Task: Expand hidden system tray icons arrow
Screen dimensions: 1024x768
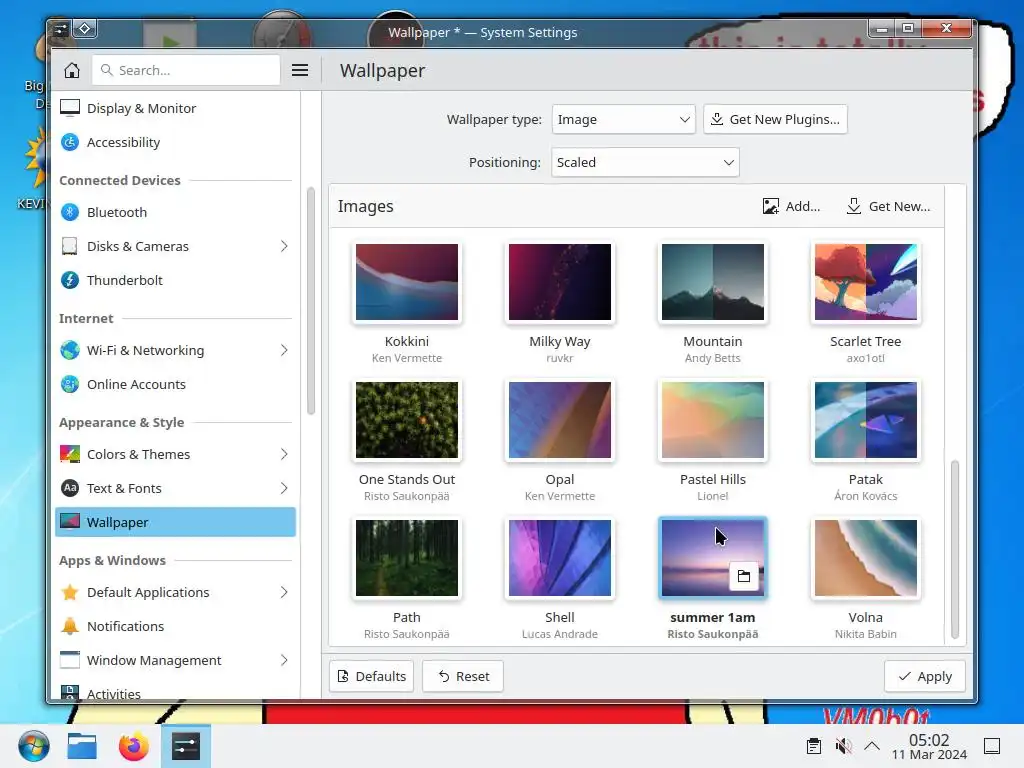Action: tap(872, 746)
